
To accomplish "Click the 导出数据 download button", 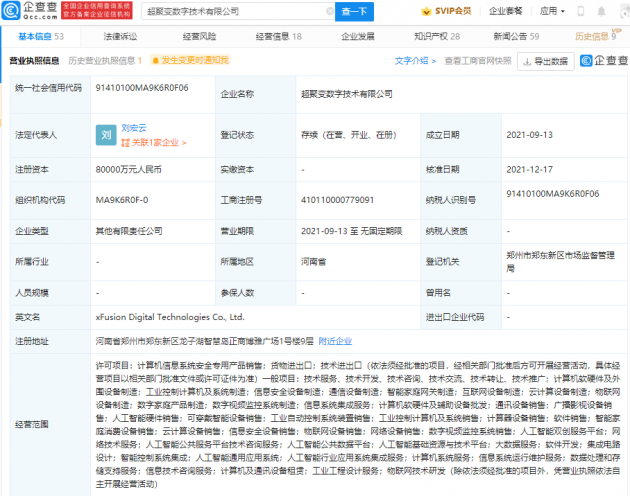I will point(545,61).
